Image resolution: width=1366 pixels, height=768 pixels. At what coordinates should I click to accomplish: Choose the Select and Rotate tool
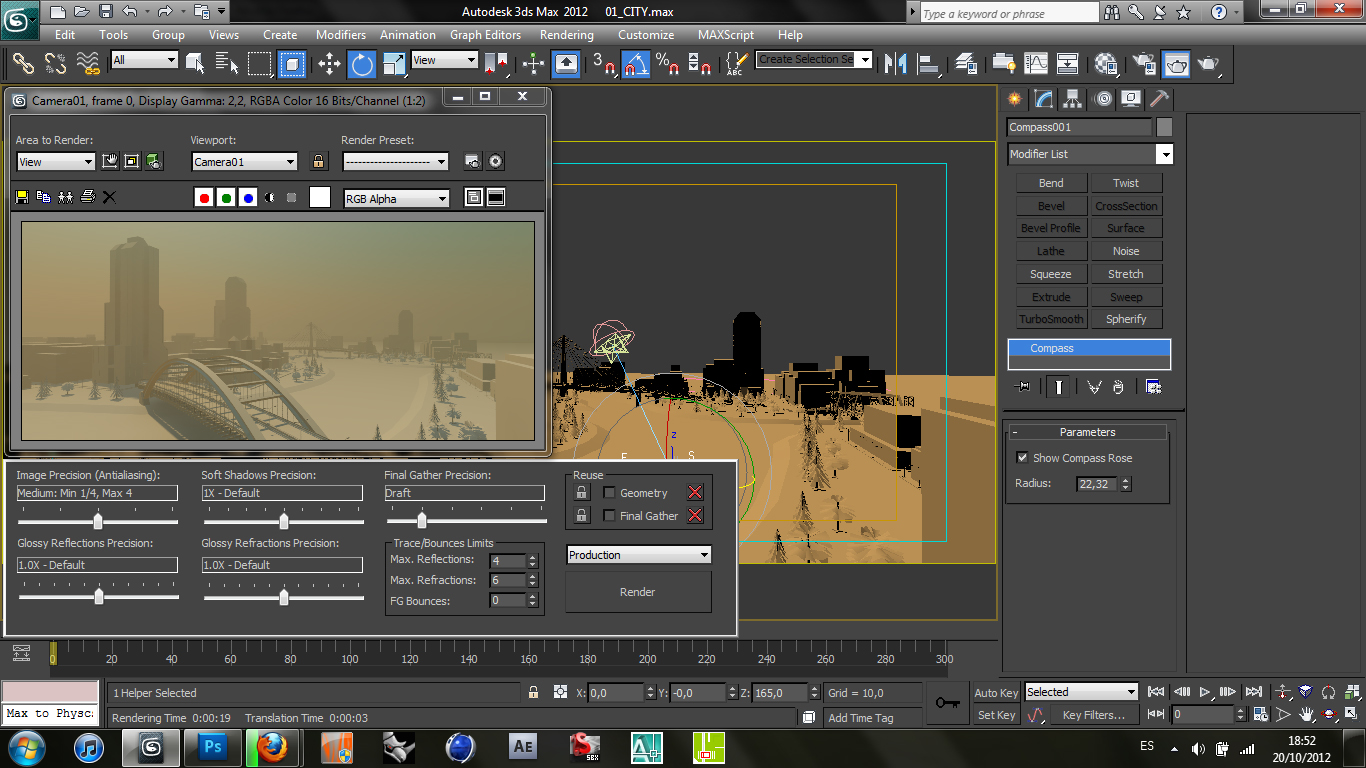[362, 64]
